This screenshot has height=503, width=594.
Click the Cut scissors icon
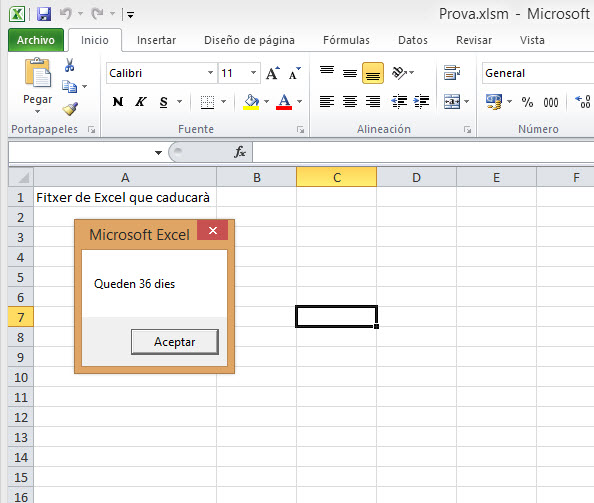coord(69,65)
